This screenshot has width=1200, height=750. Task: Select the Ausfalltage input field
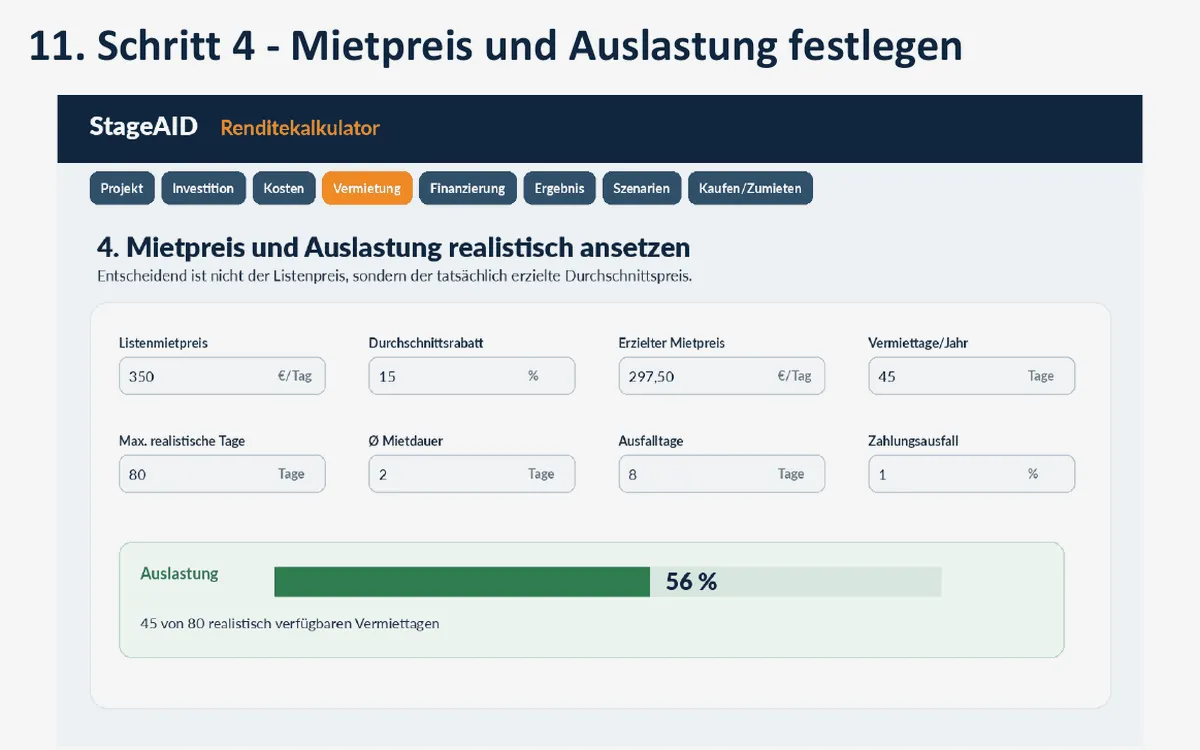[722, 474]
